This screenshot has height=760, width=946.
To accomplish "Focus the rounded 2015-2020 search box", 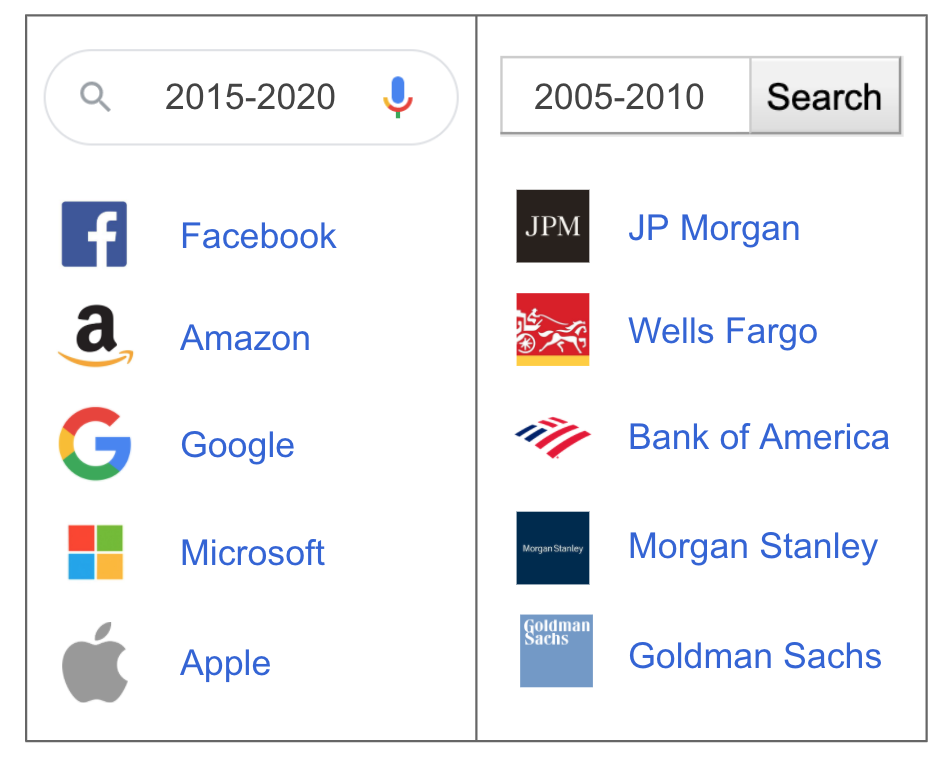I will 251,97.
